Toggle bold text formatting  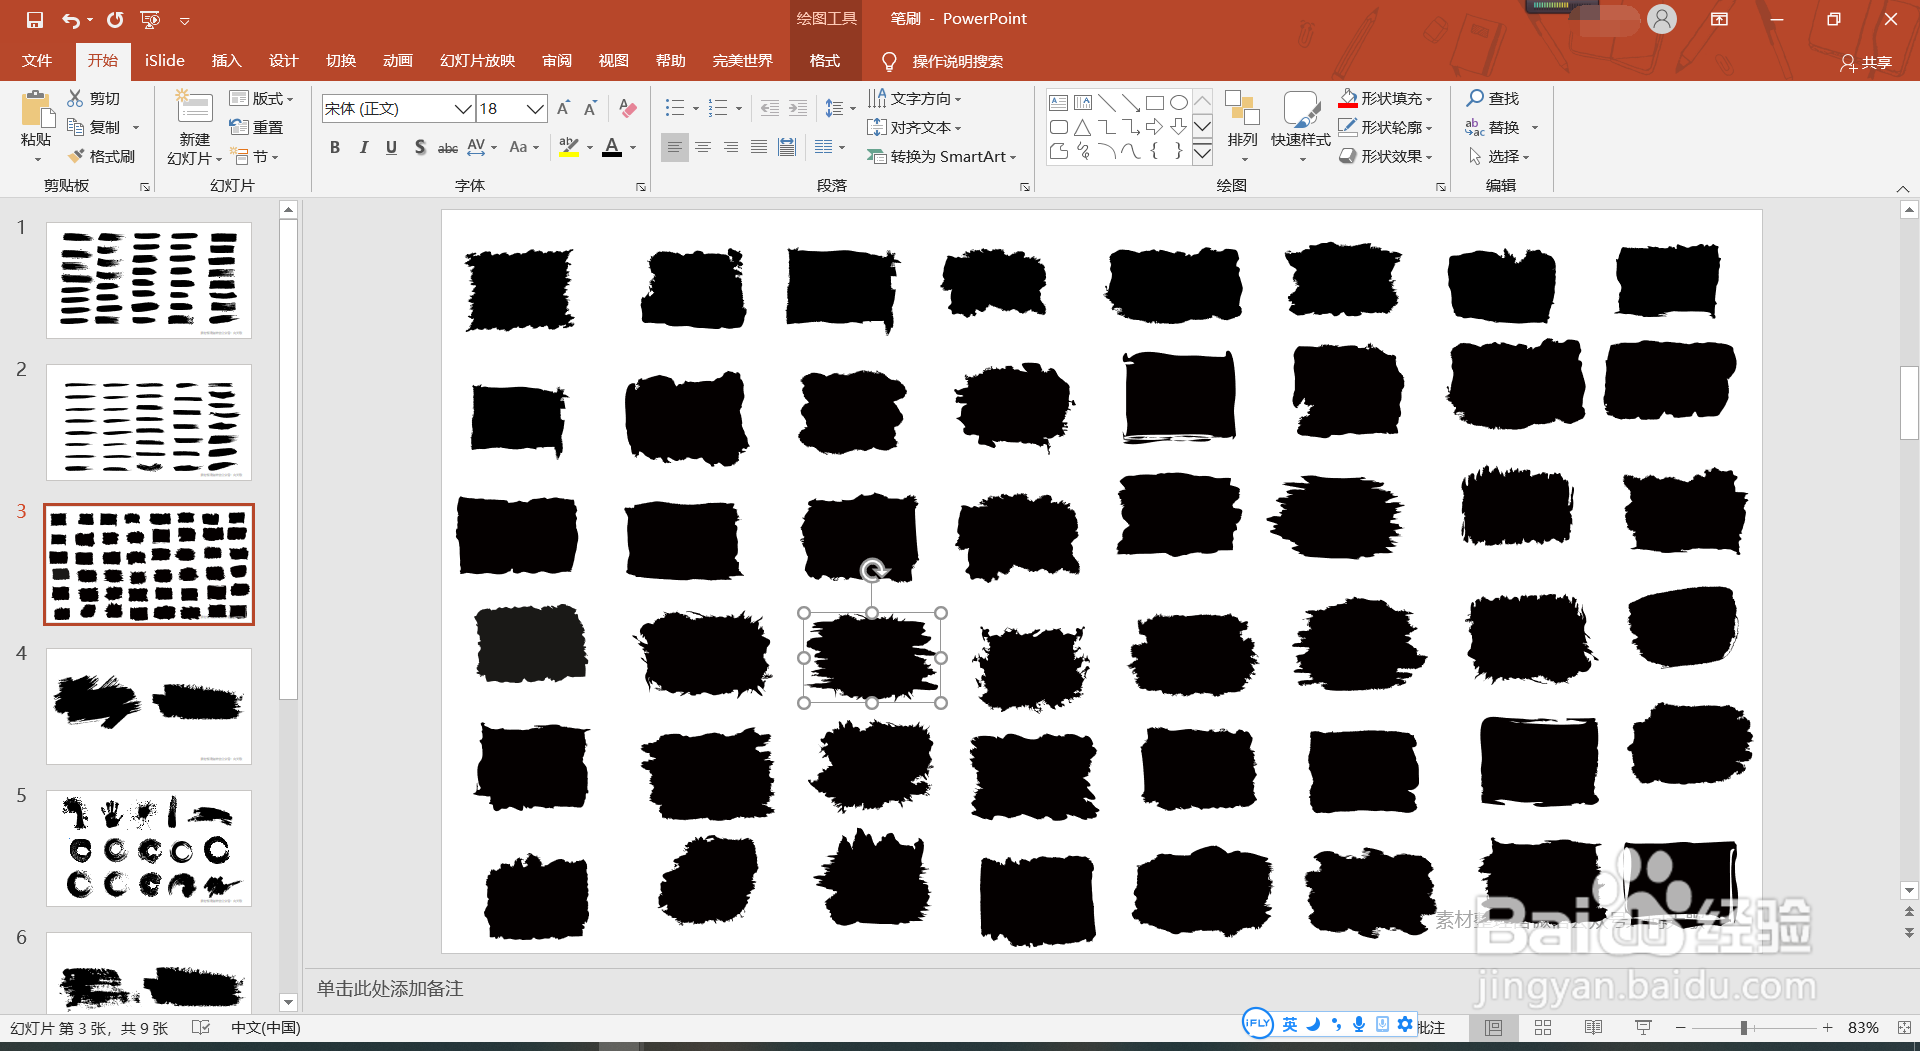point(335,148)
